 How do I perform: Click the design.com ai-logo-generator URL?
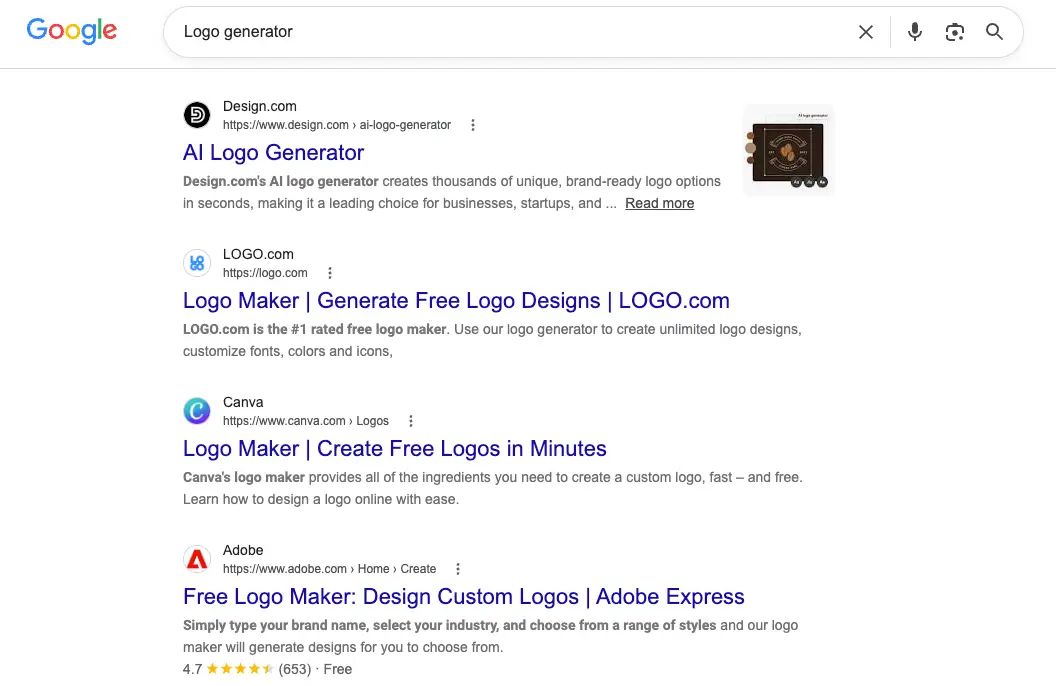[x=337, y=125]
